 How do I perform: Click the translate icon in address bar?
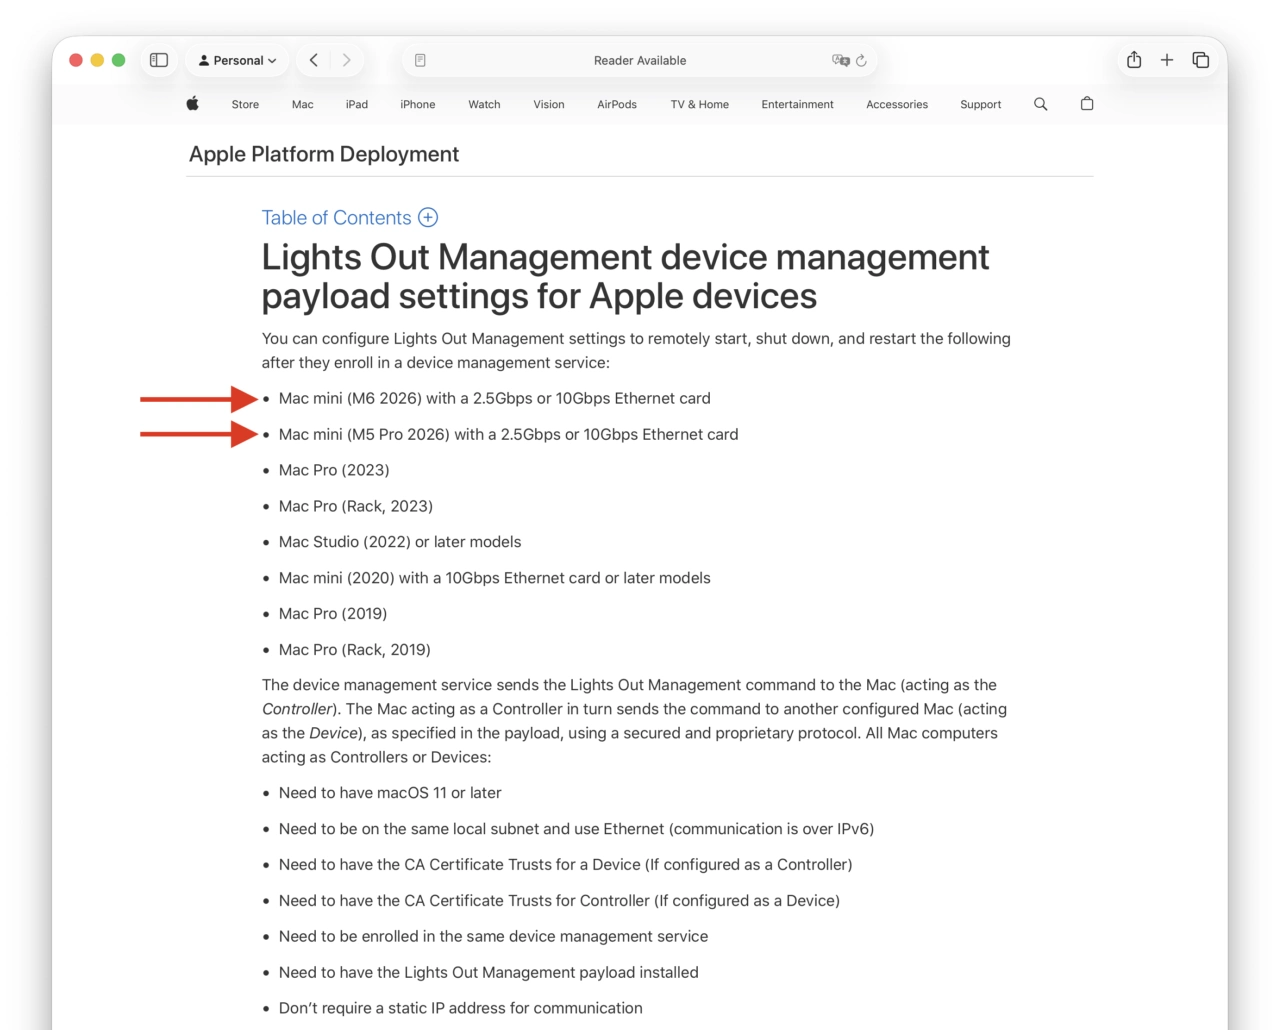(x=840, y=60)
